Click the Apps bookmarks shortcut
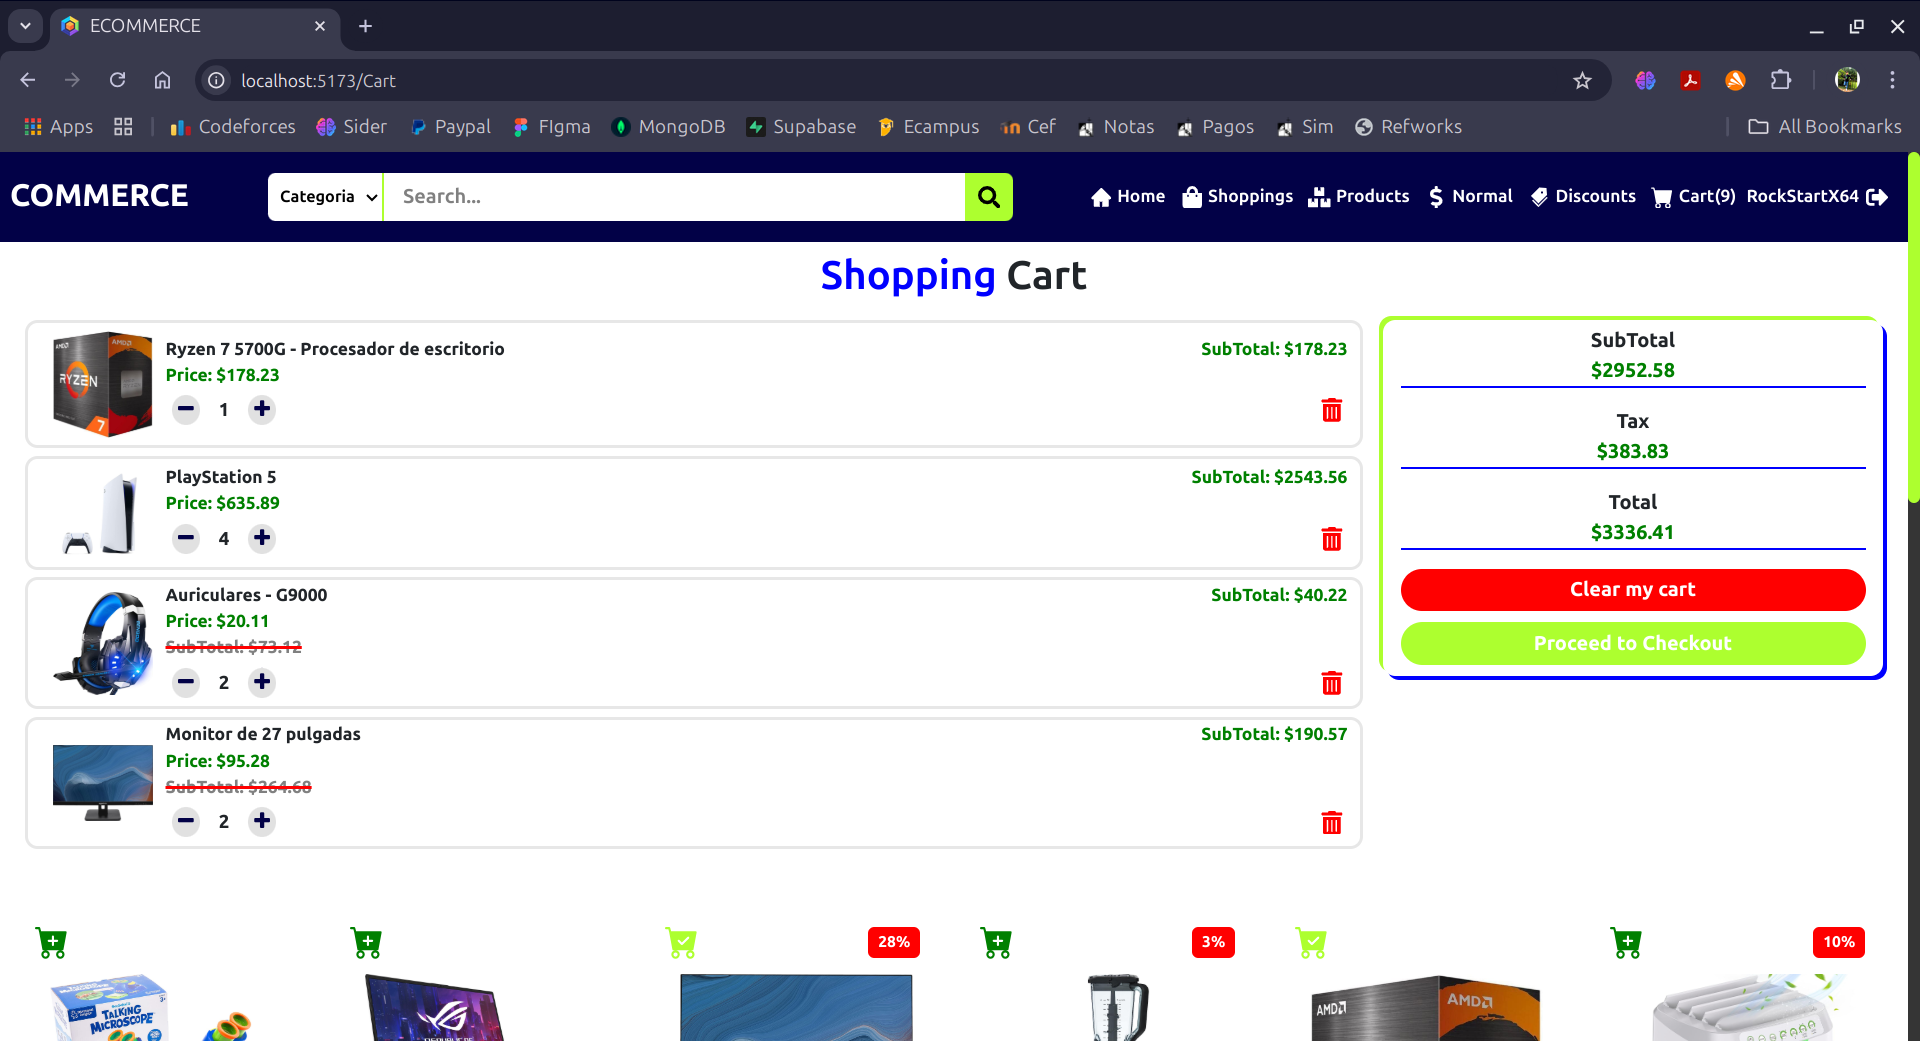Viewport: 1920px width, 1041px height. (59, 127)
